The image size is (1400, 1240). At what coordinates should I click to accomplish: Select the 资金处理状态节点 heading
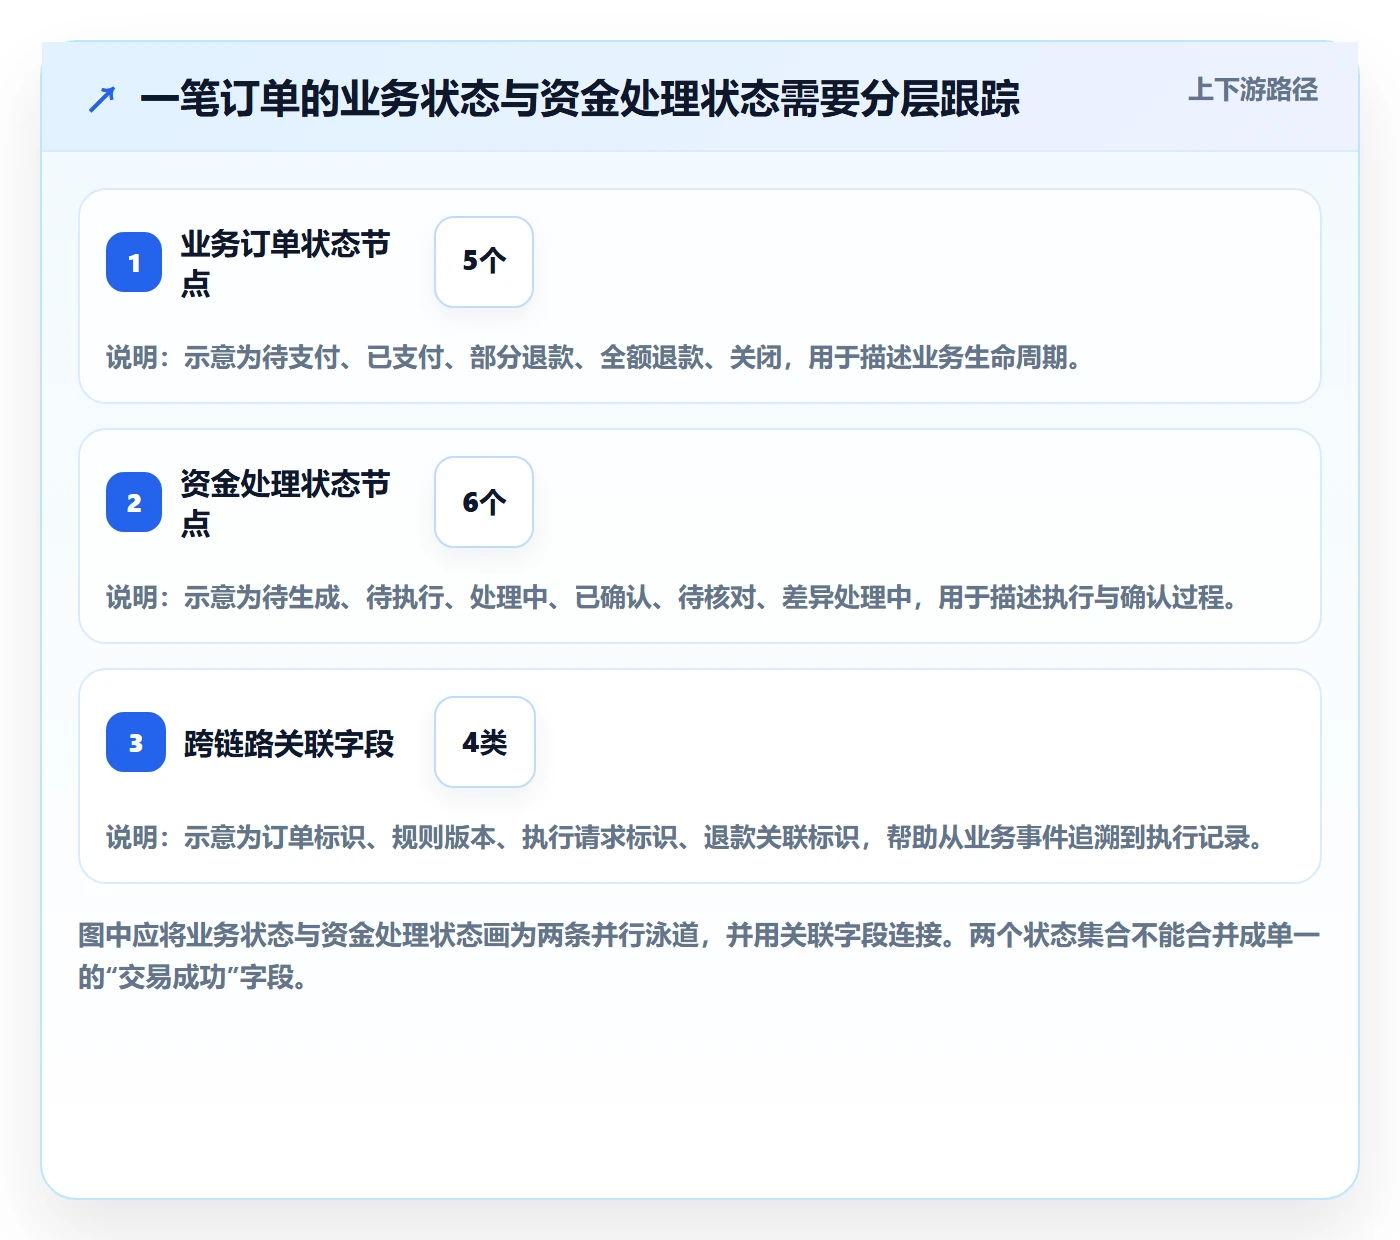coord(286,503)
